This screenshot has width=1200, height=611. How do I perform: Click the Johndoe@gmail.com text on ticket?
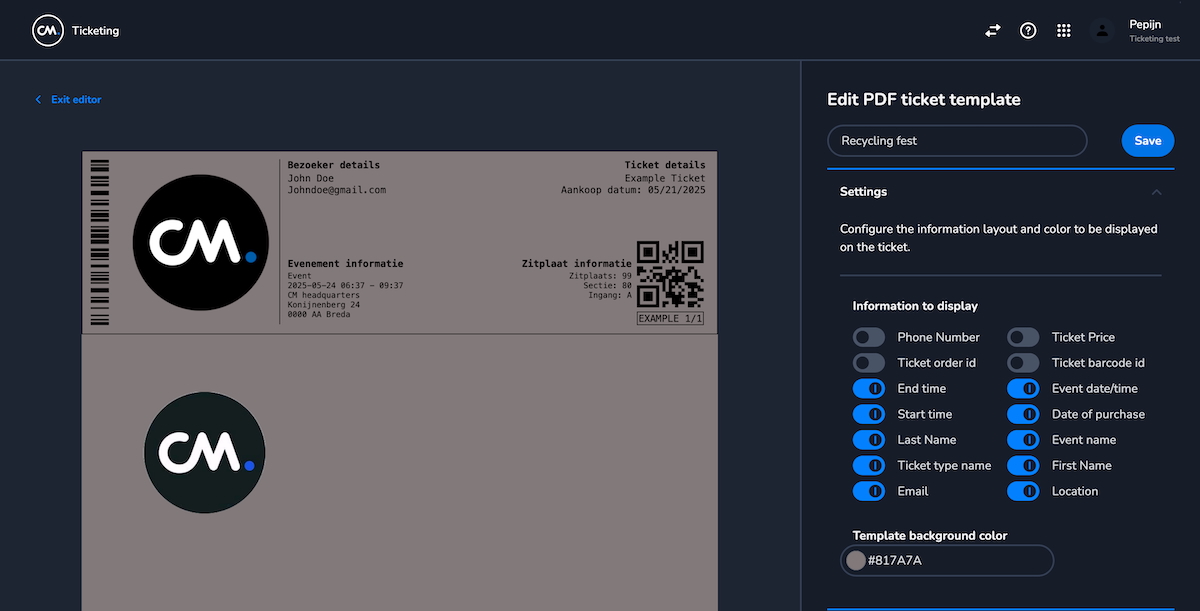337,190
